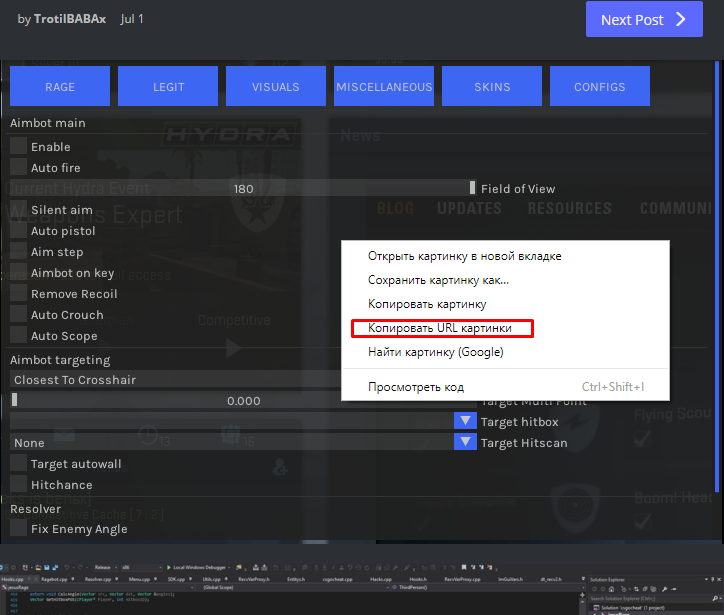Expand the Target Hitscan dropdown arrow

[x=465, y=442]
